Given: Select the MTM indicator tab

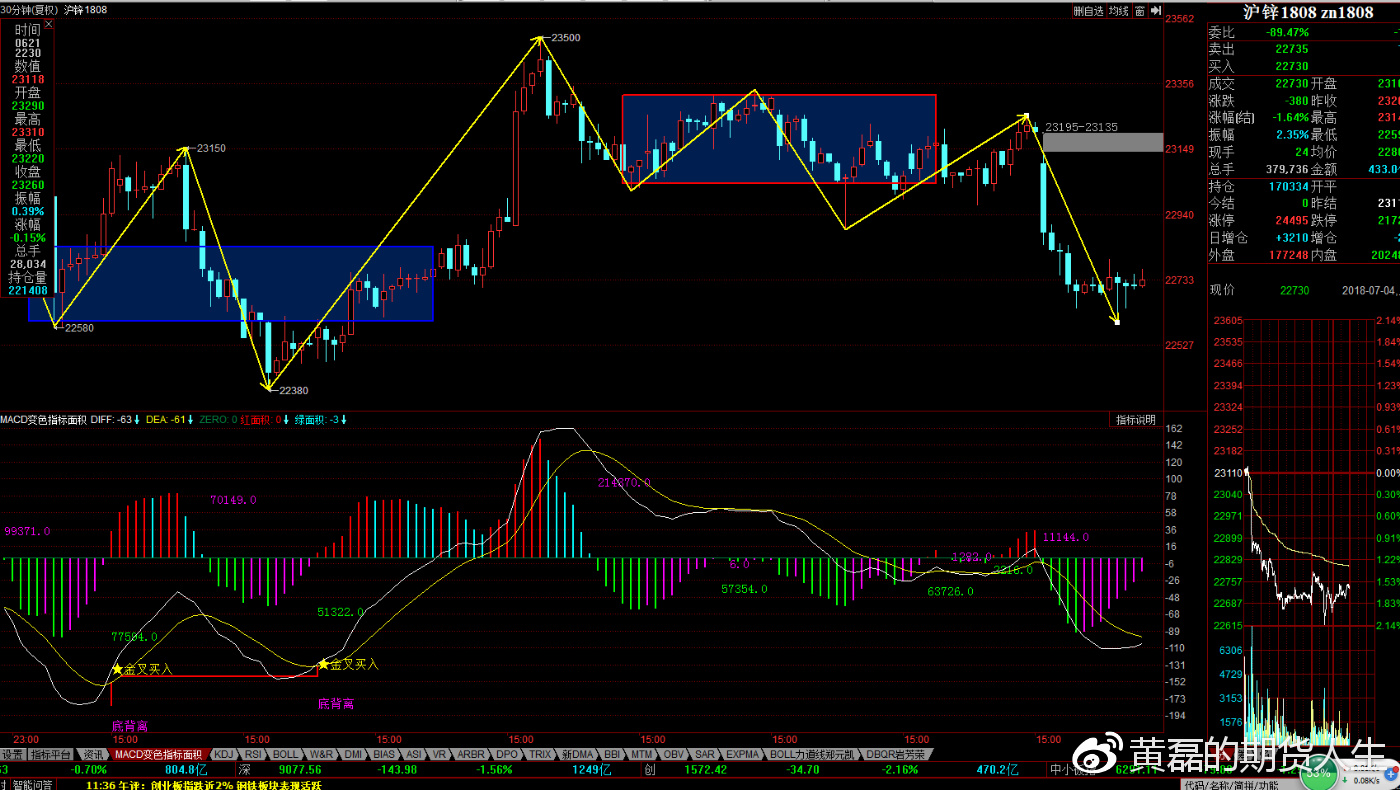Looking at the screenshot, I should (642, 754).
